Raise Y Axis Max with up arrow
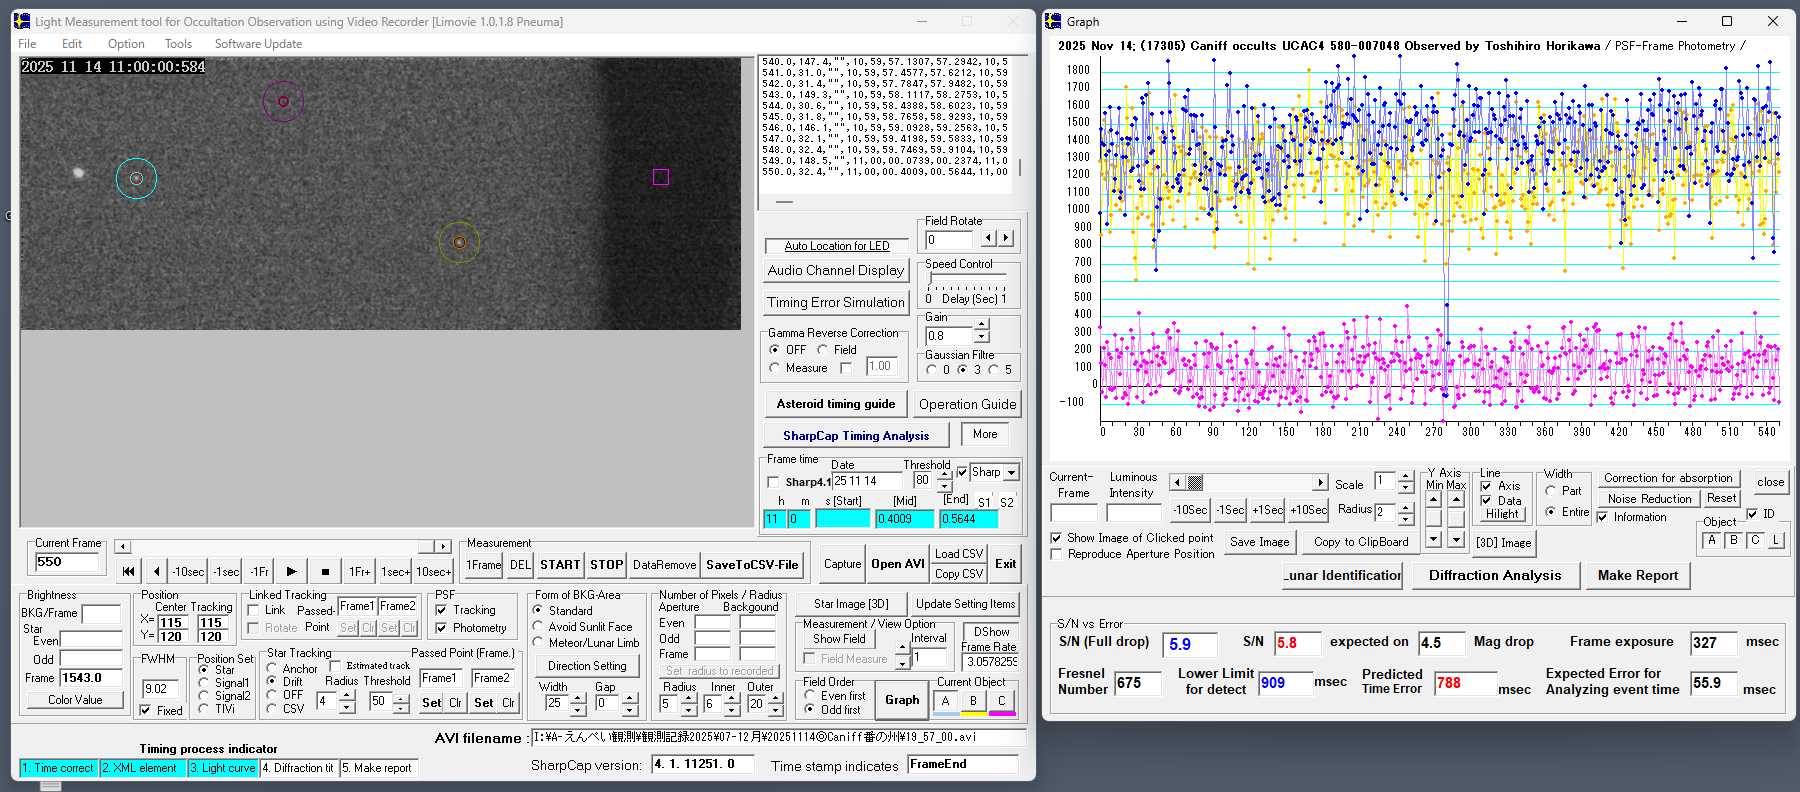Screen dimensions: 1800x792 [x=1456, y=499]
